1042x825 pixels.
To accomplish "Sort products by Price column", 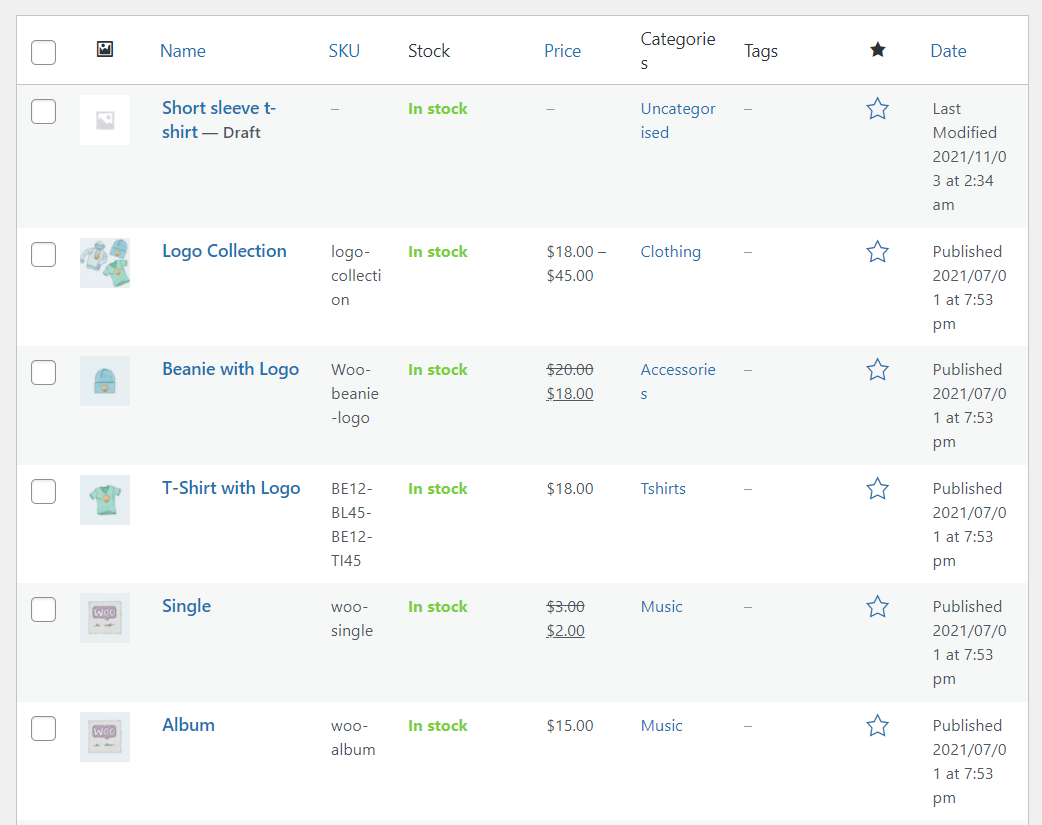I will pos(562,51).
